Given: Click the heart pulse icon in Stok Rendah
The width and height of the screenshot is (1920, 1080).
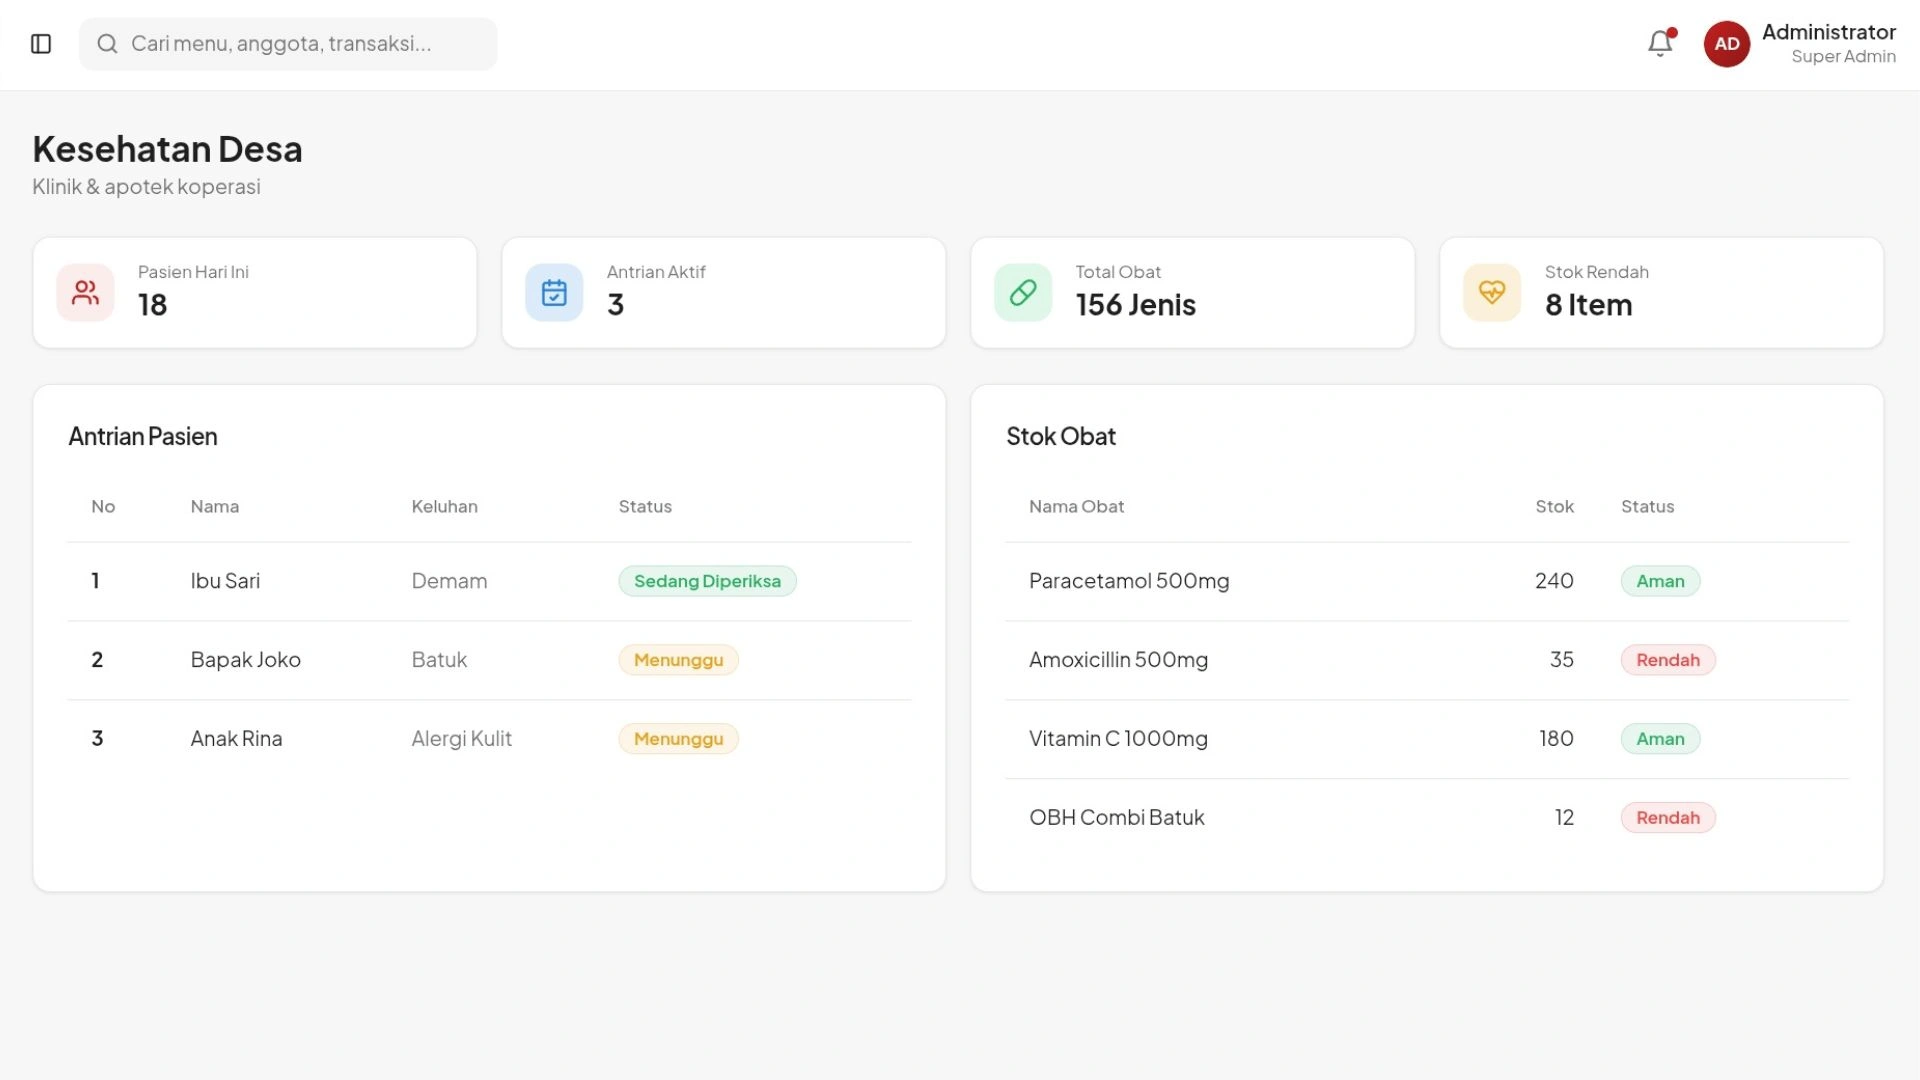Looking at the screenshot, I should (x=1491, y=293).
